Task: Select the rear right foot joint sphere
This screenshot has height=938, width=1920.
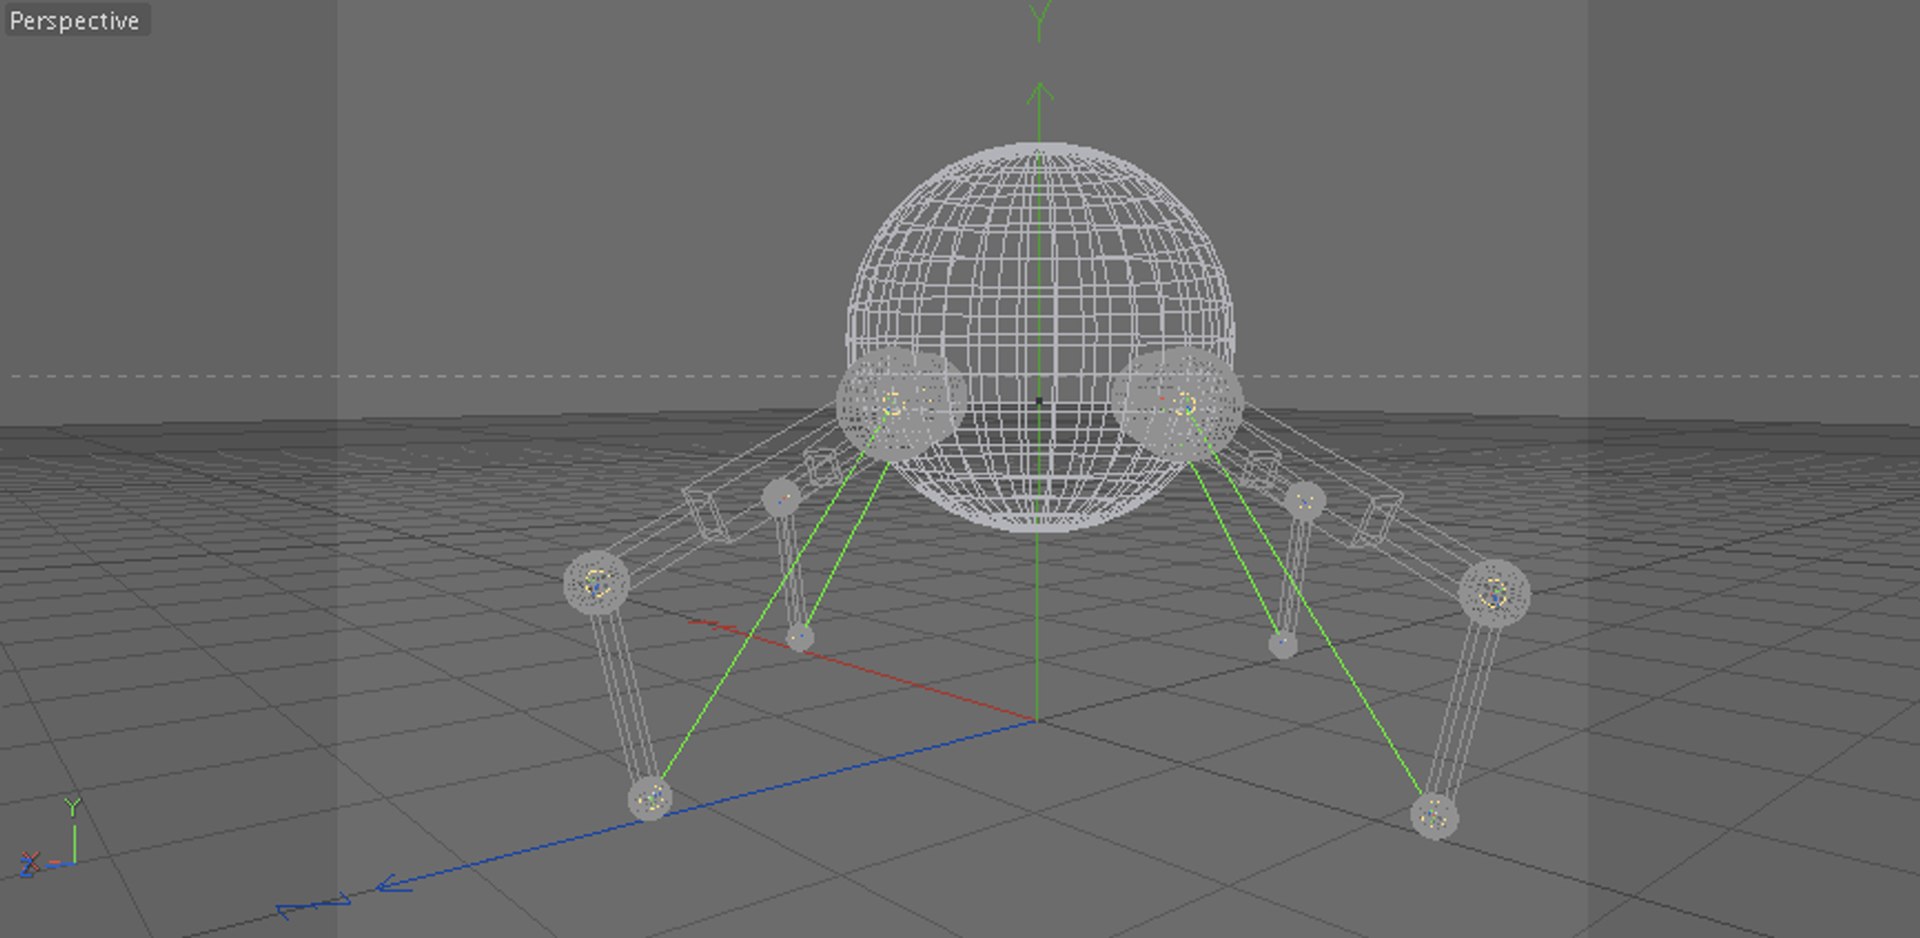Action: (1283, 645)
